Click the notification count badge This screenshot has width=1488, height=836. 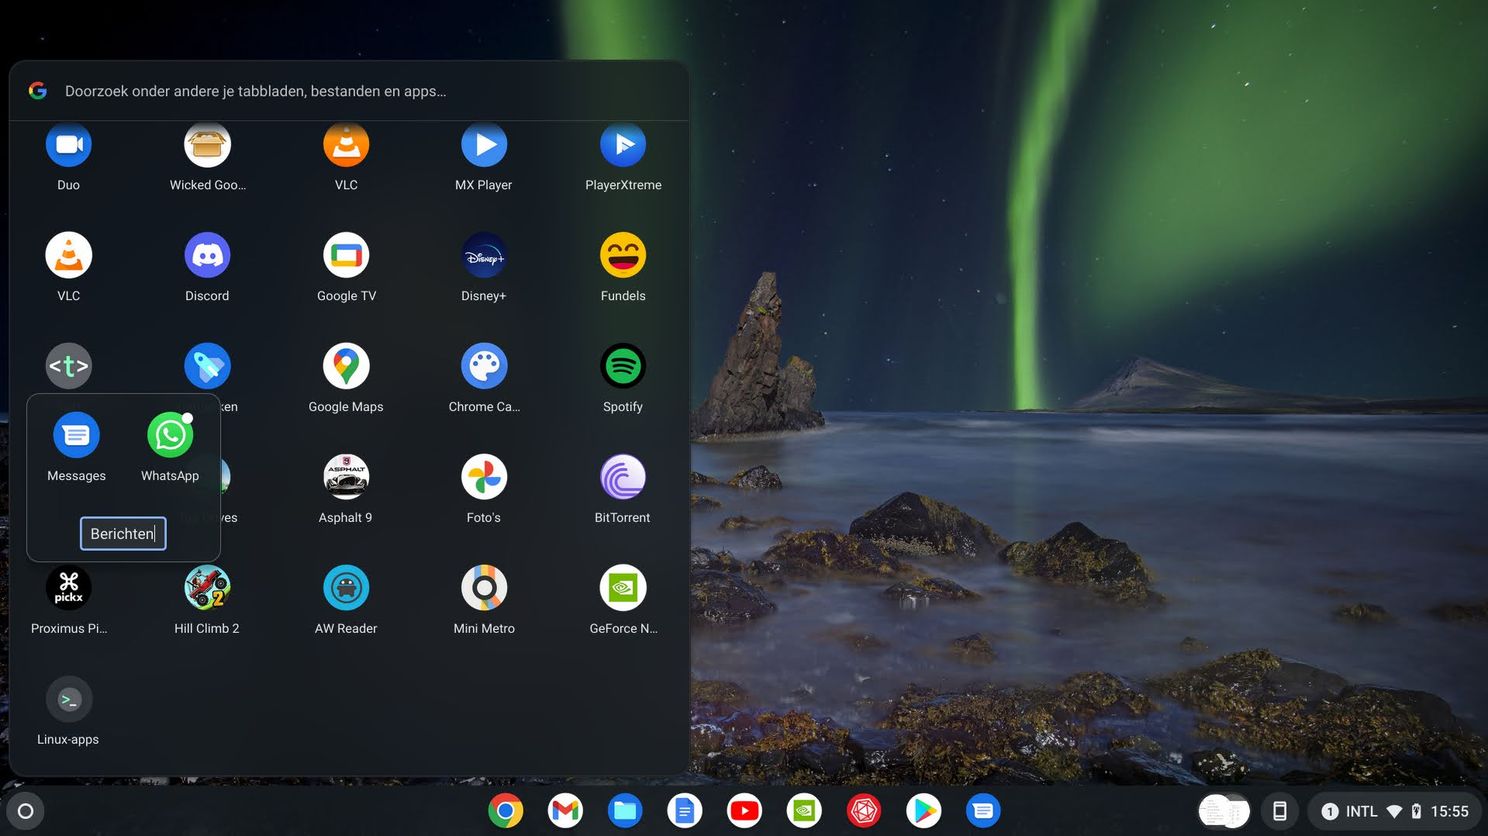click(1330, 811)
